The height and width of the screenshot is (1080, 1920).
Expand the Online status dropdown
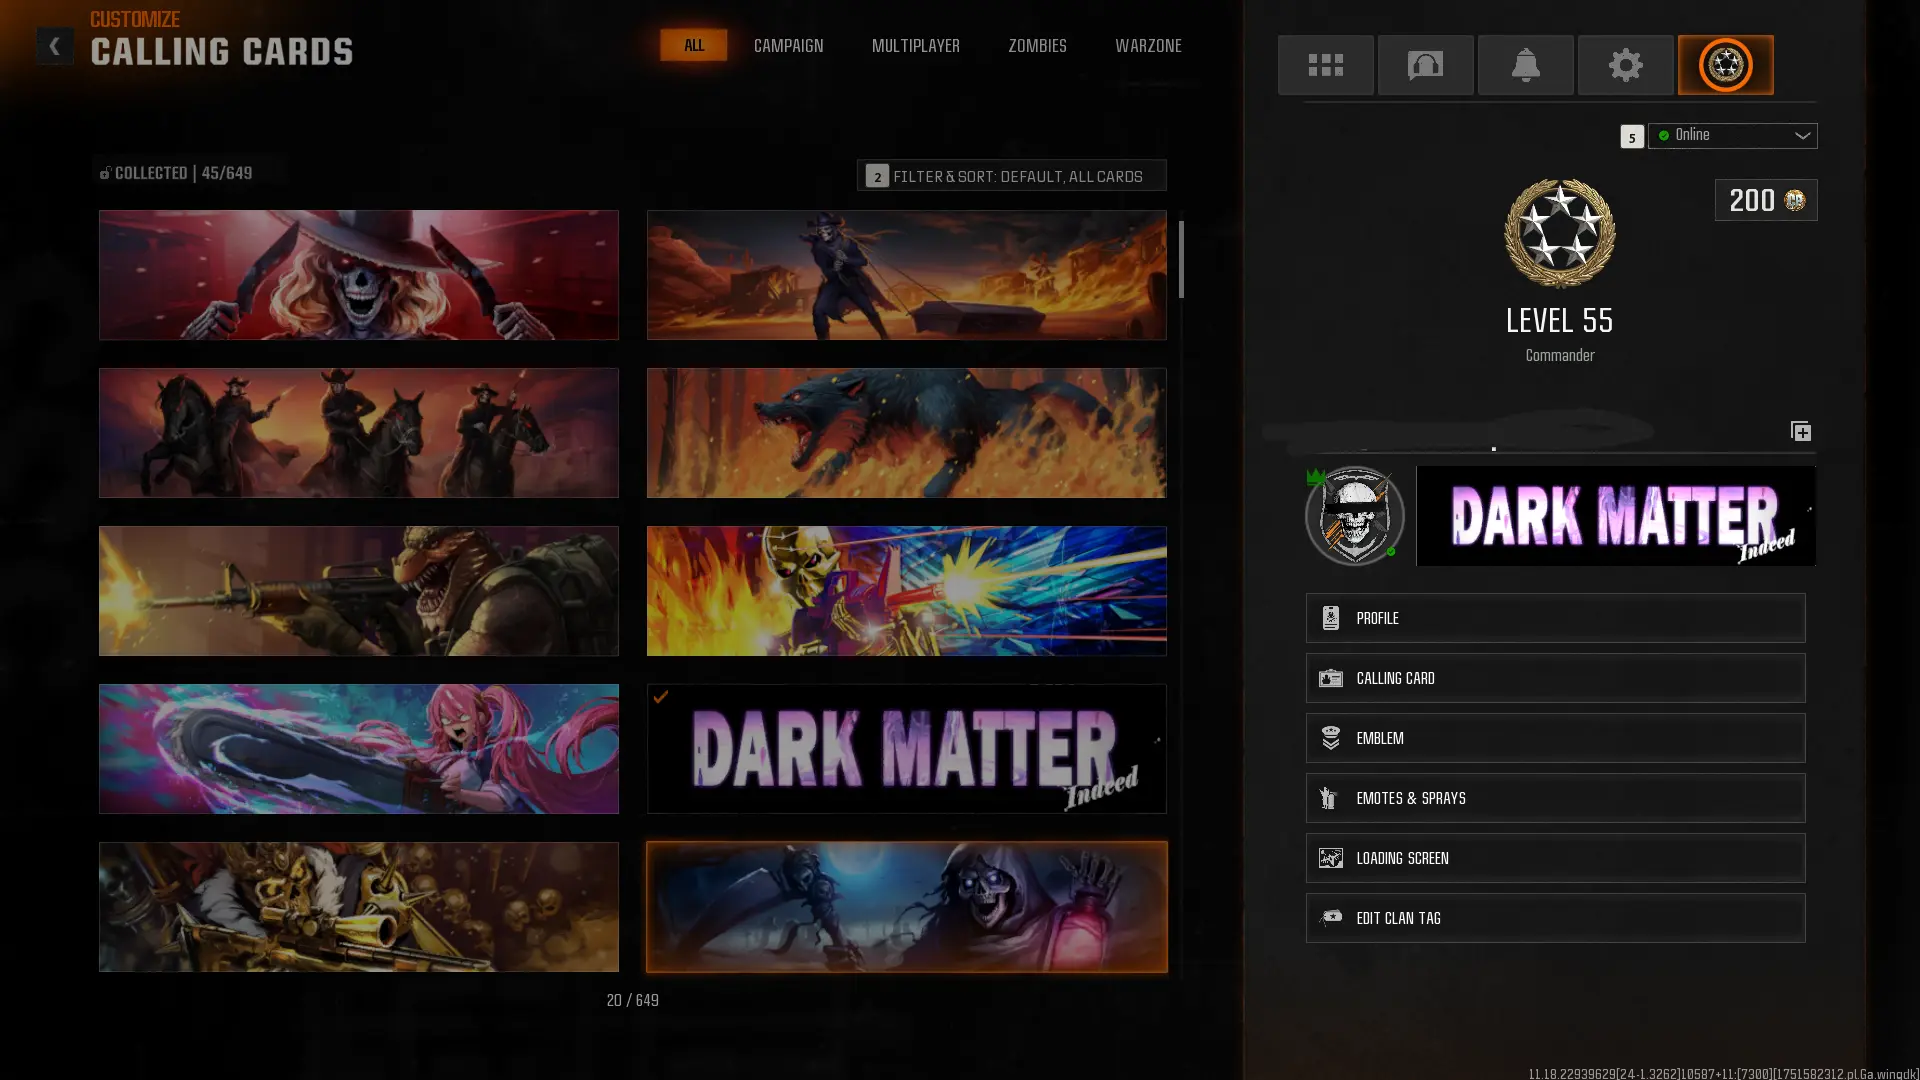click(1732, 135)
